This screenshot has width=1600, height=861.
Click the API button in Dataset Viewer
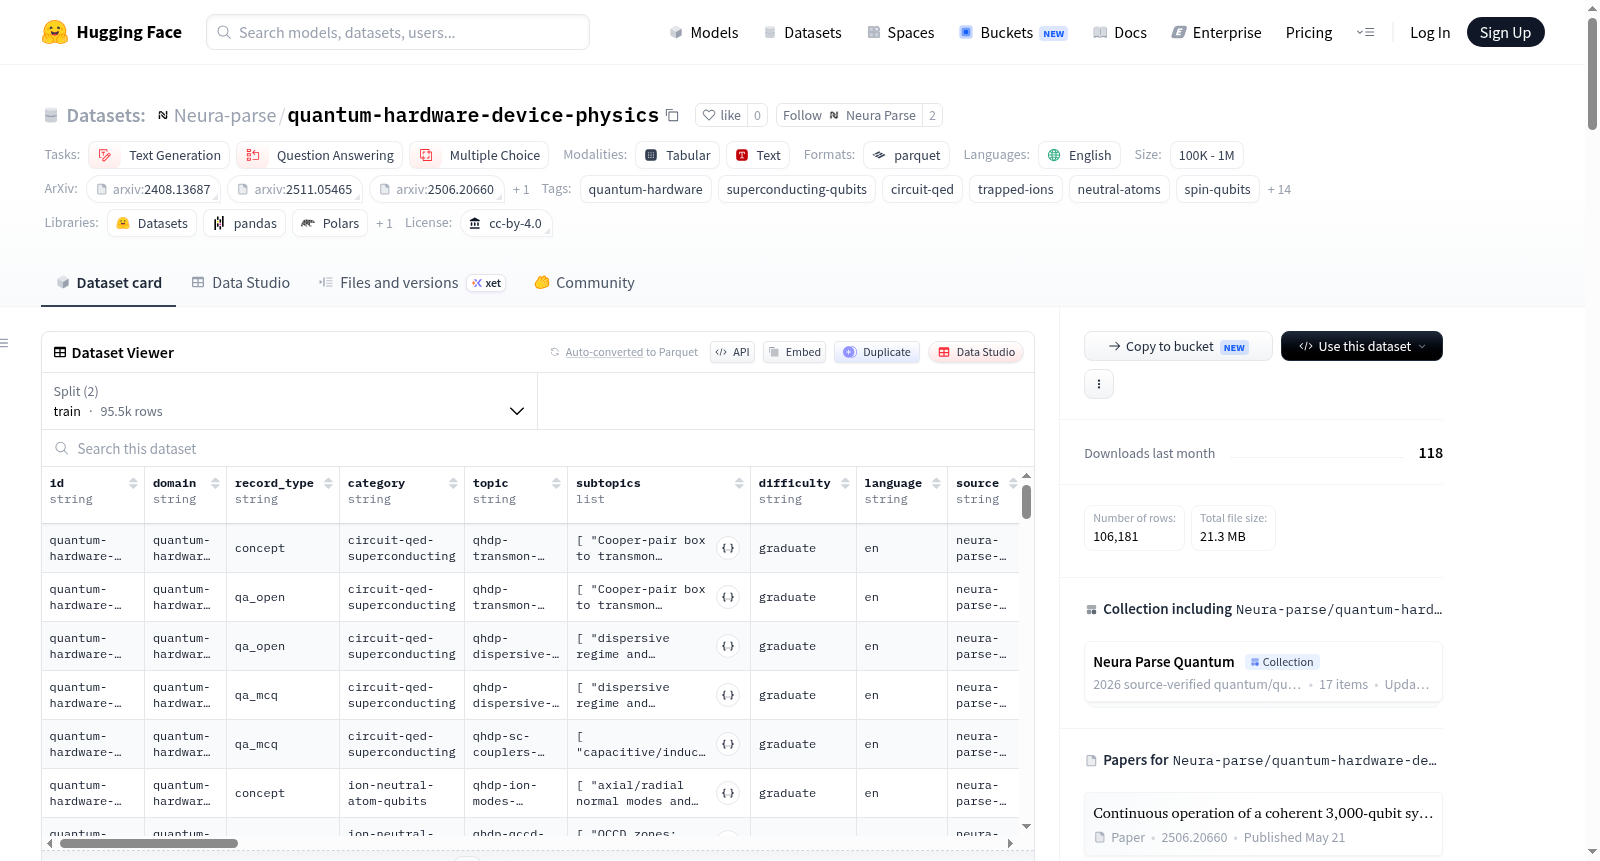732,352
